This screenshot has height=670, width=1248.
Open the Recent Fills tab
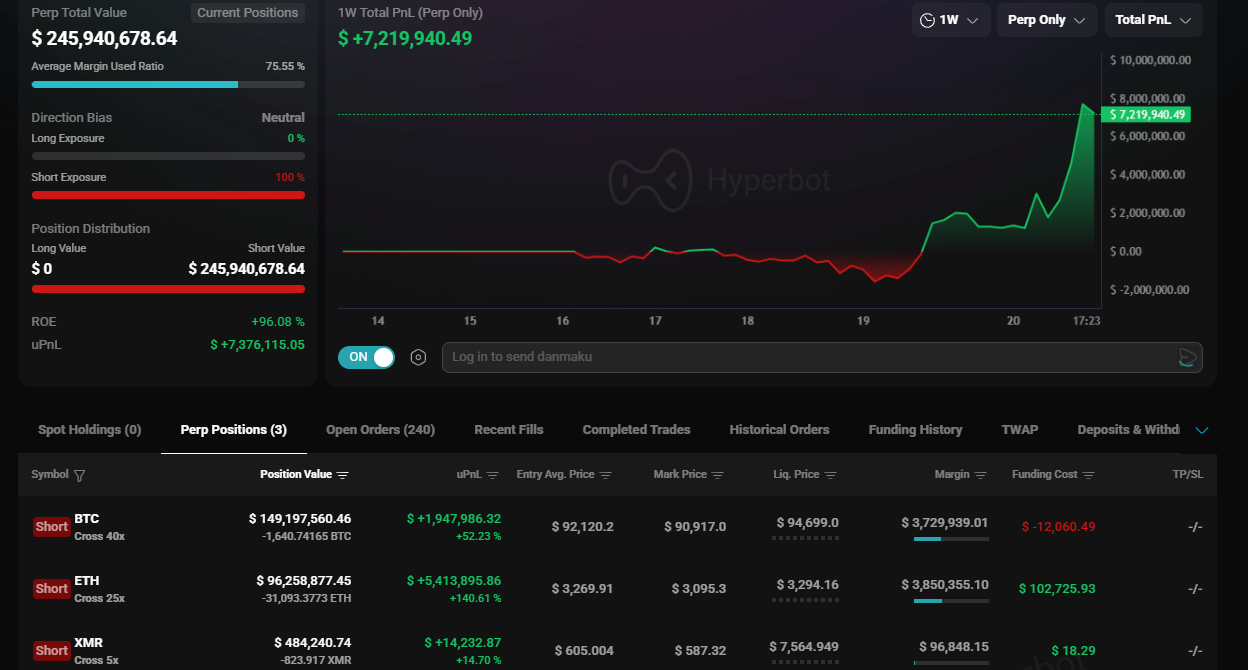[508, 430]
